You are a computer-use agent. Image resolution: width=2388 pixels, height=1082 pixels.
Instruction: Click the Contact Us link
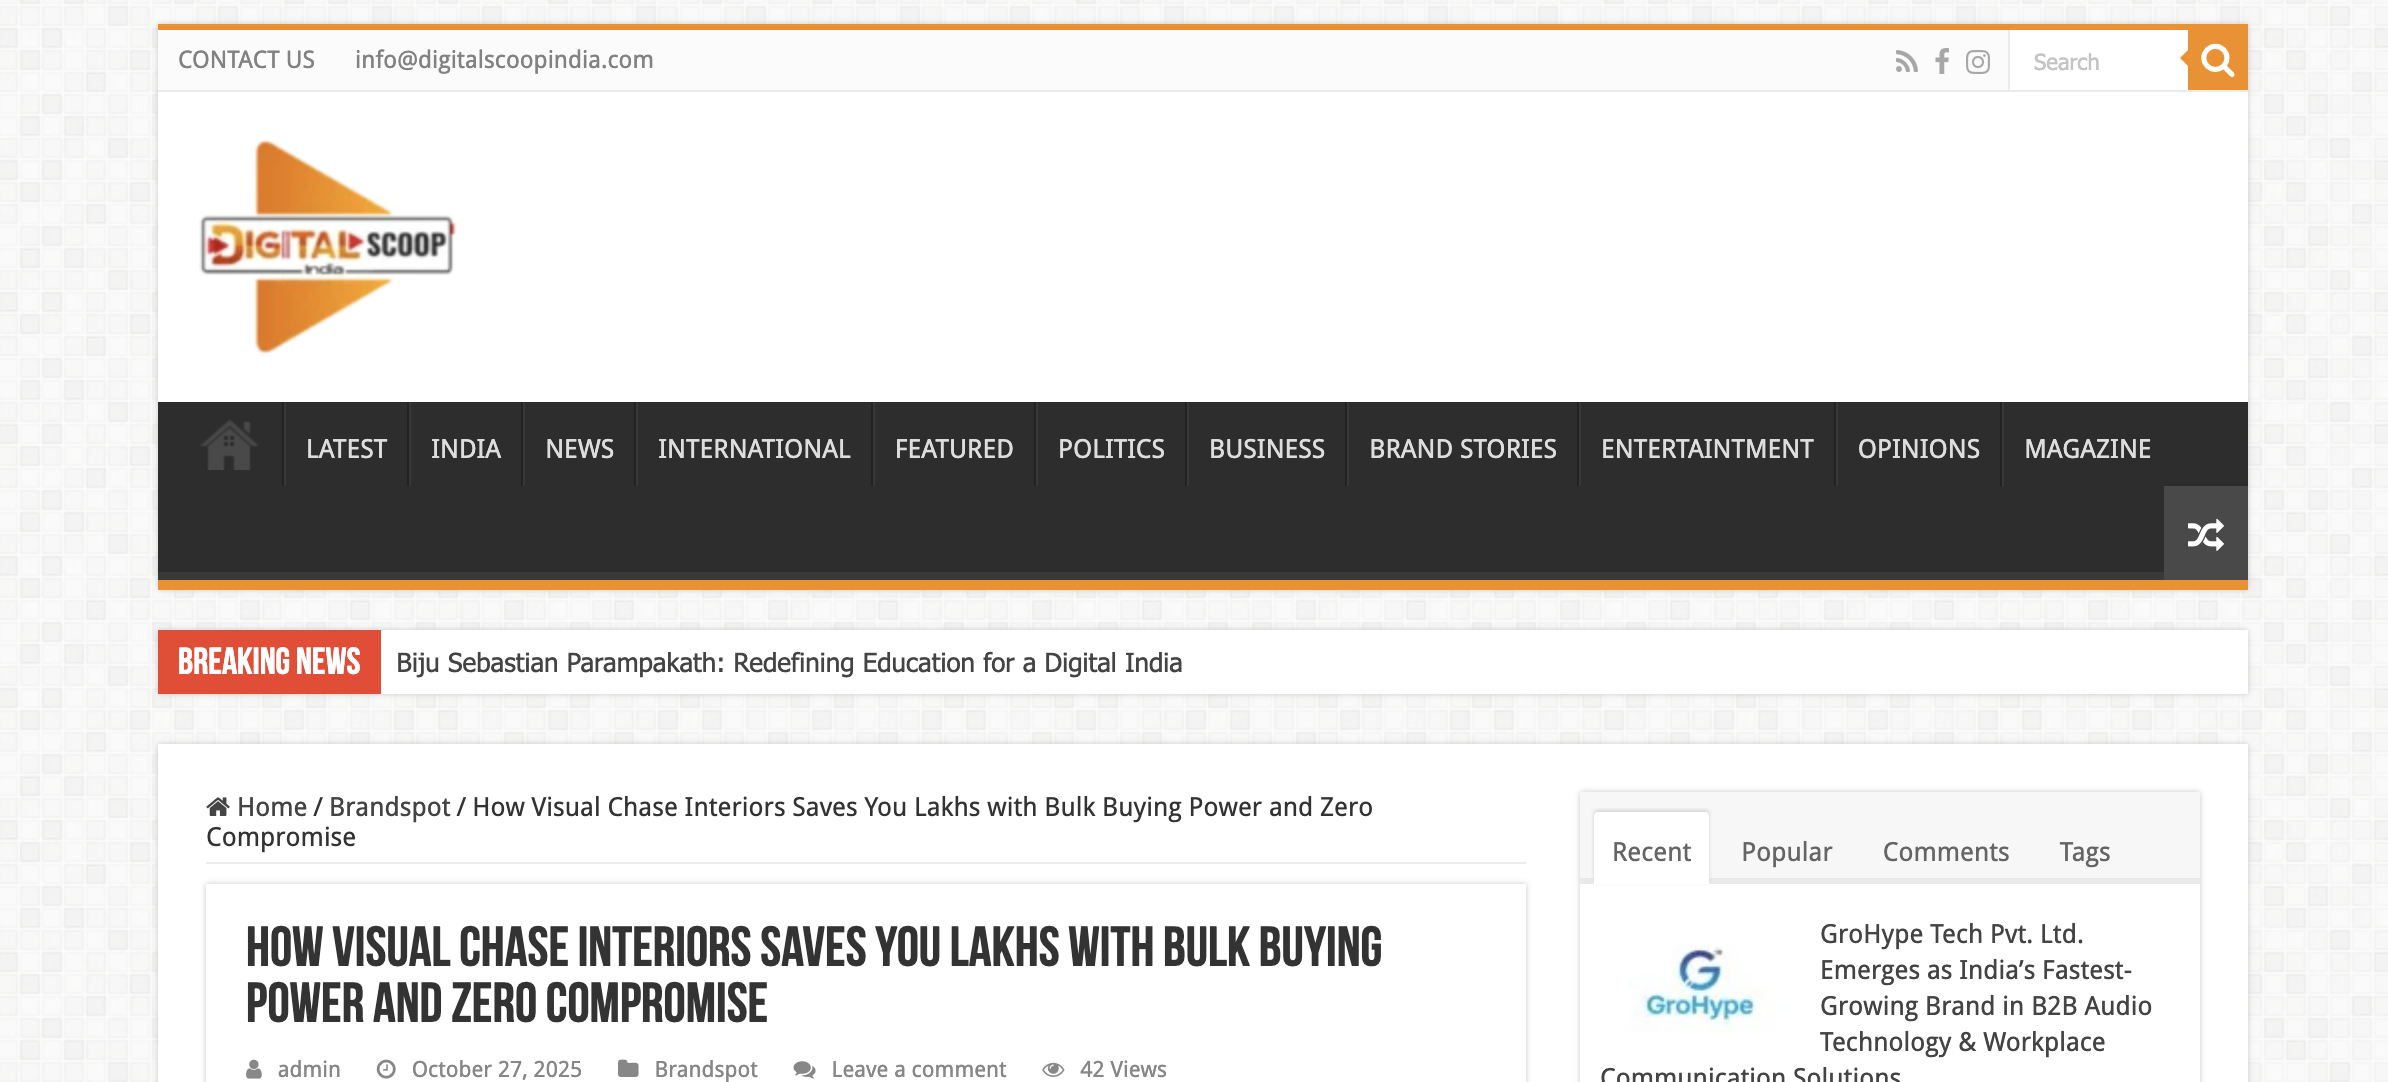pyautogui.click(x=246, y=60)
